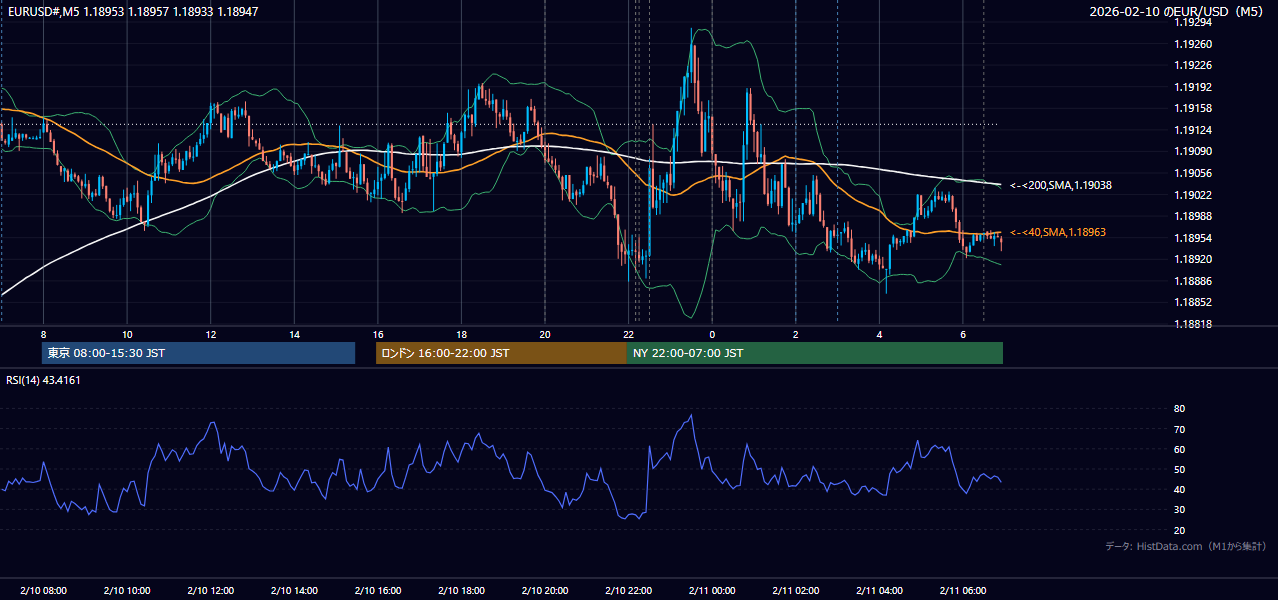Click the 2/10 20:00 date label
Screen dimensions: 1278x600
pos(545,590)
